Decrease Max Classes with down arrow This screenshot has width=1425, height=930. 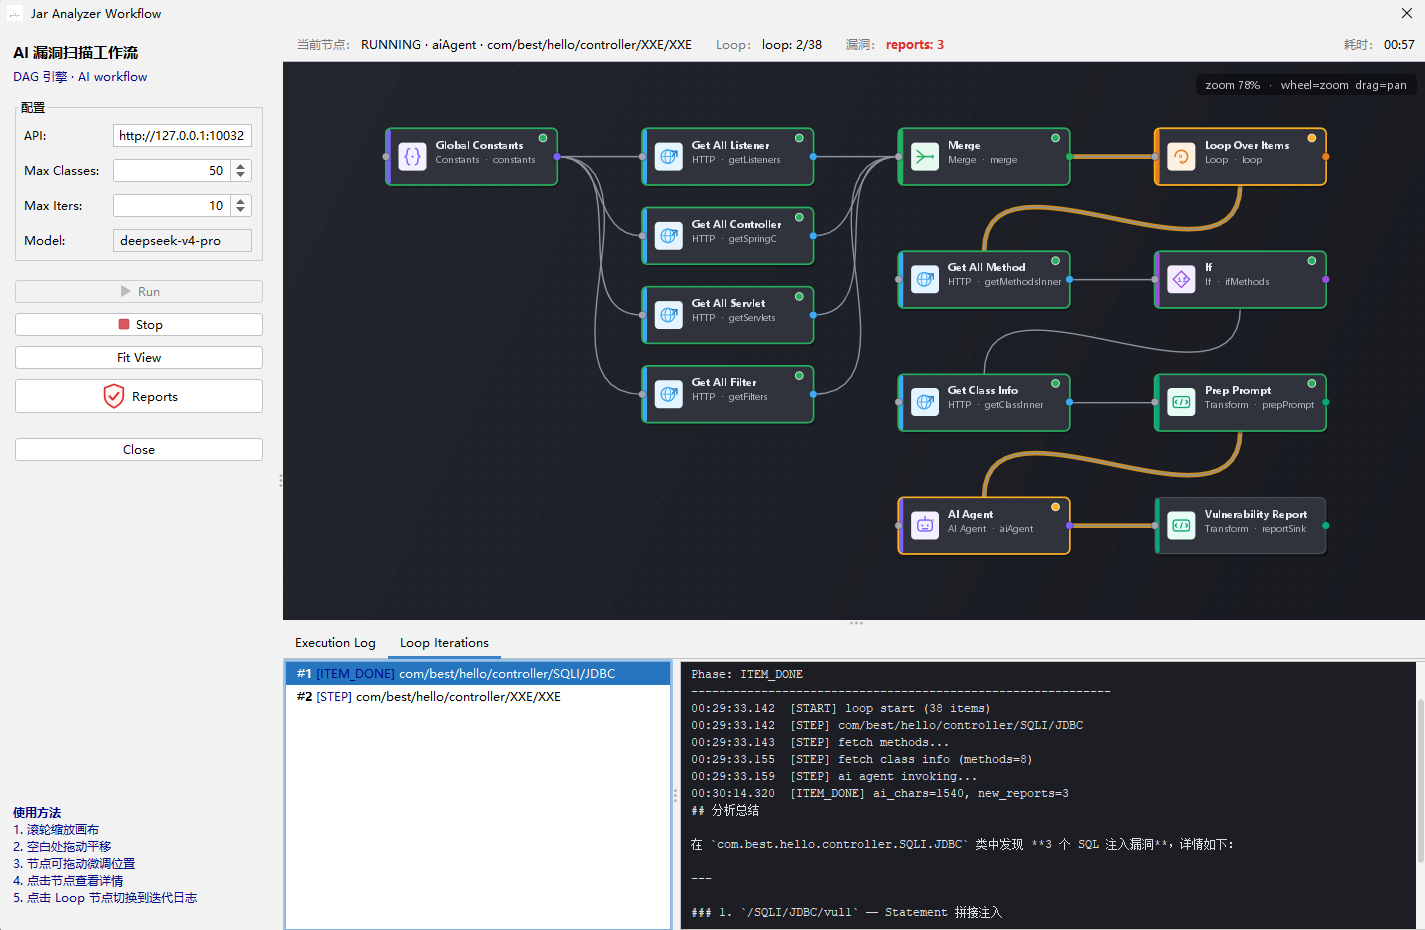[240, 176]
